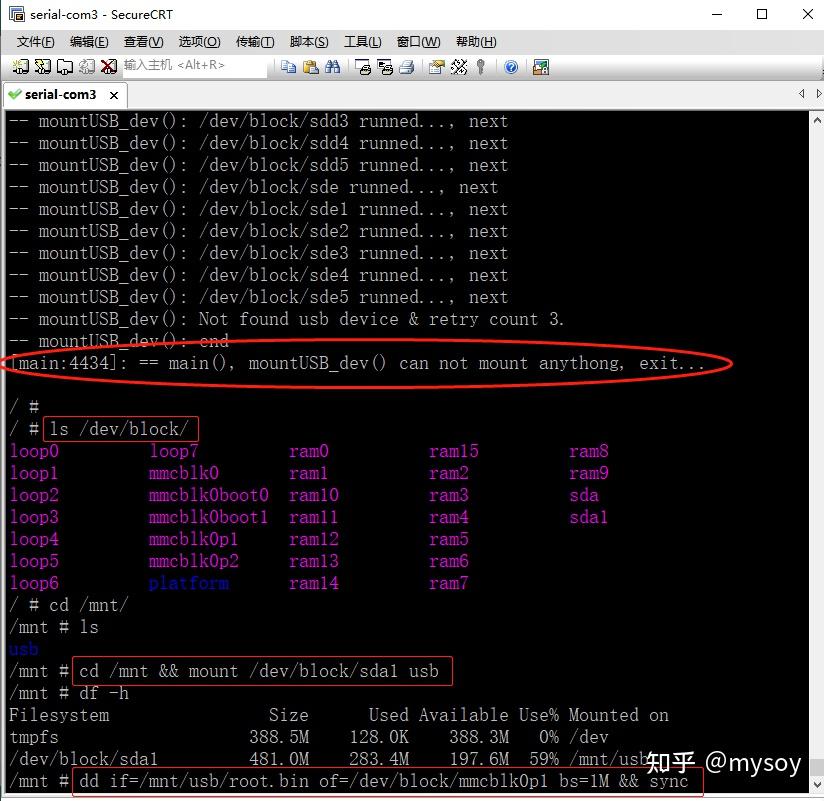The width and height of the screenshot is (824, 801).
Task: Click the Connect toolbar icon
Action: click(x=20, y=66)
